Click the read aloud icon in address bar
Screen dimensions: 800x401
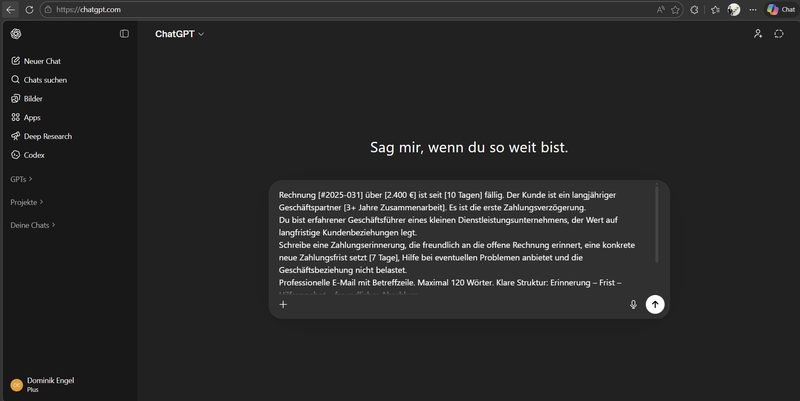tap(661, 10)
